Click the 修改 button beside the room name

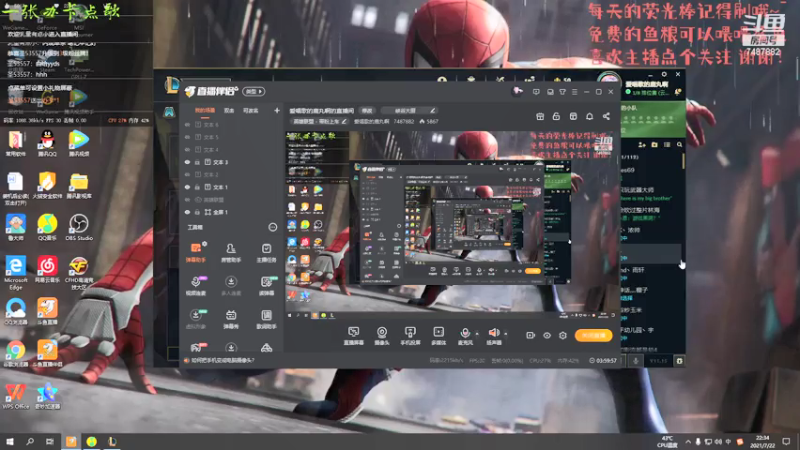[x=367, y=110]
